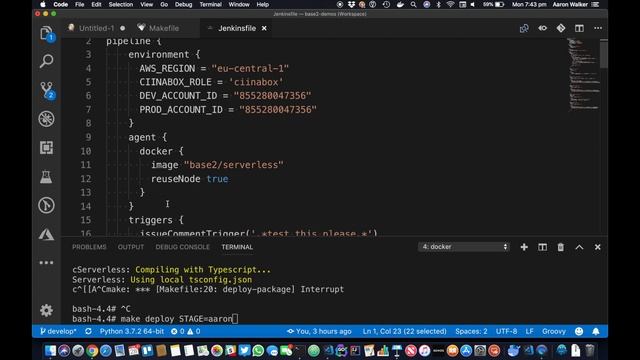Click the docker whale icon in menu bar

coord(400,4)
